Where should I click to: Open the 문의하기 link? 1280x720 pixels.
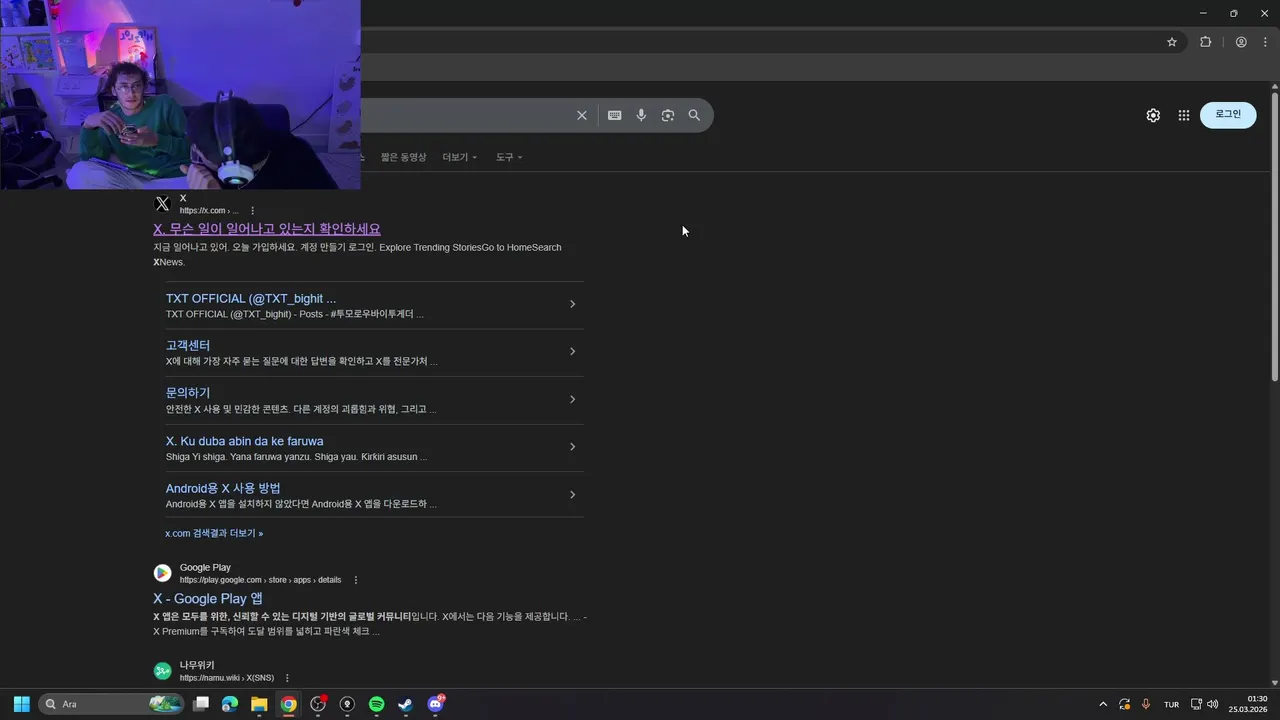pos(188,393)
